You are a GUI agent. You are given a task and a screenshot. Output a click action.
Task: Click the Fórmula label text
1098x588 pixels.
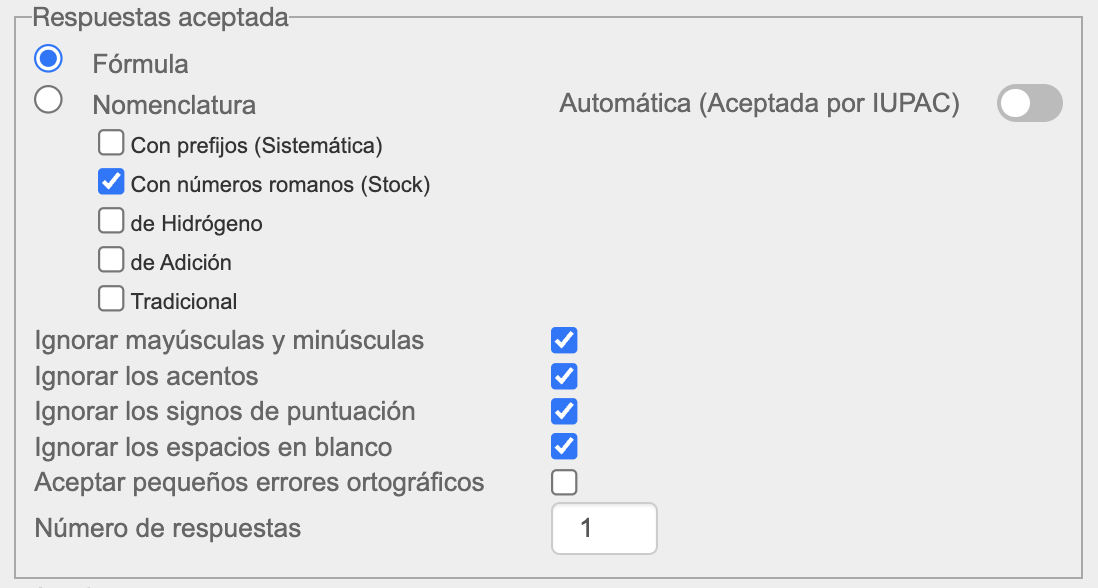pyautogui.click(x=140, y=64)
